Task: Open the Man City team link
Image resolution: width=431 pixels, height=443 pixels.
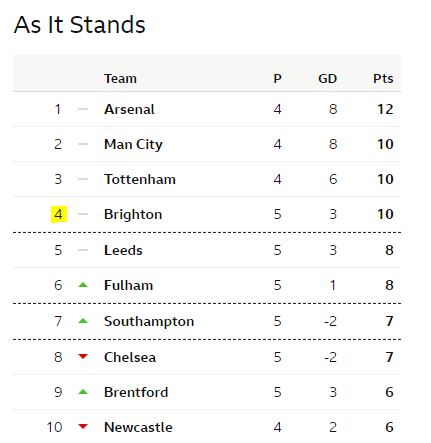Action: point(133,145)
